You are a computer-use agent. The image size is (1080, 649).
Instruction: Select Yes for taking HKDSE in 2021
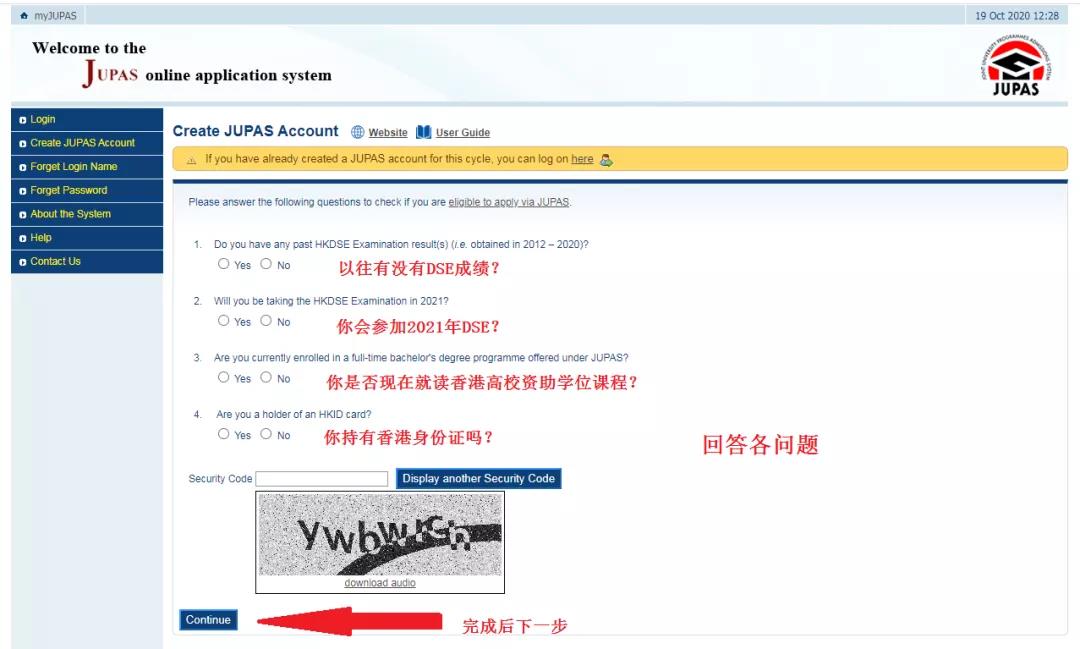[x=223, y=320]
